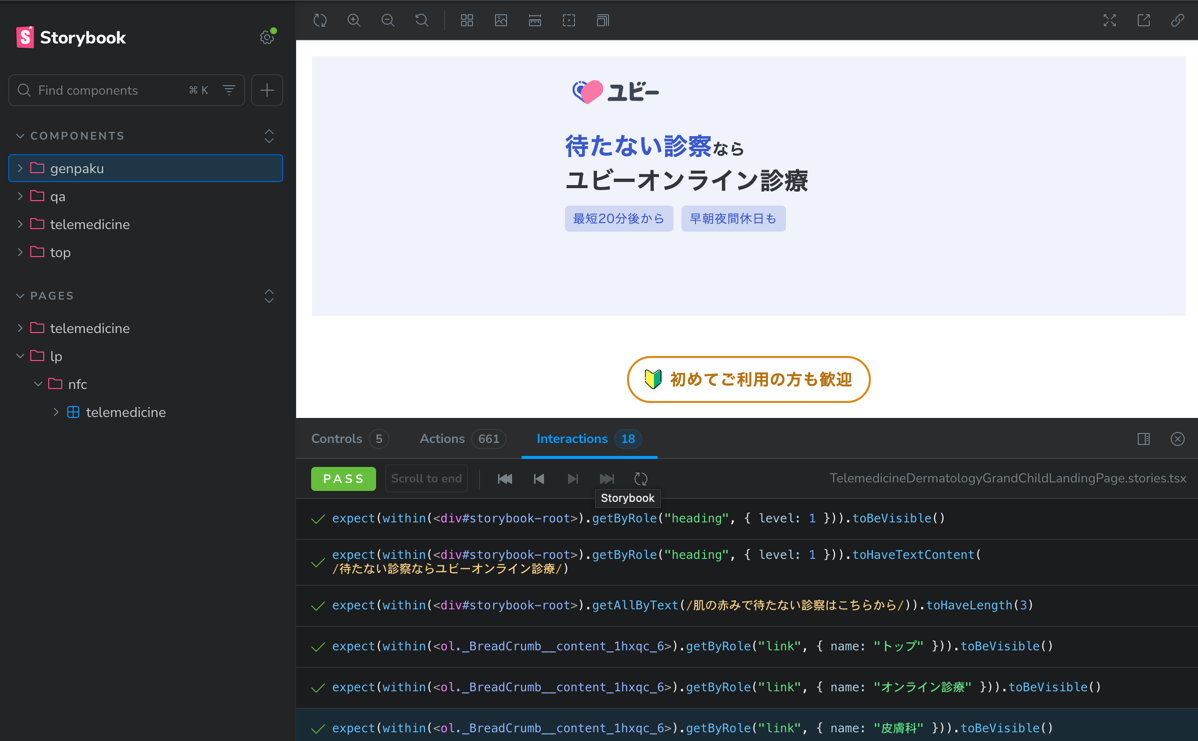Click the green PASS status badge
Screen dimensions: 1198x741
343,478
